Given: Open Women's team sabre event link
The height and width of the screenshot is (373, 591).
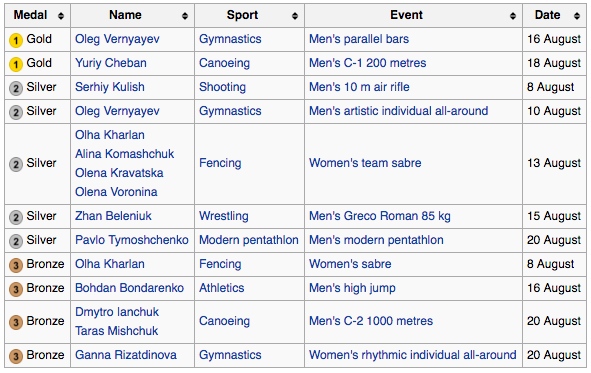Looking at the screenshot, I should coord(365,163).
